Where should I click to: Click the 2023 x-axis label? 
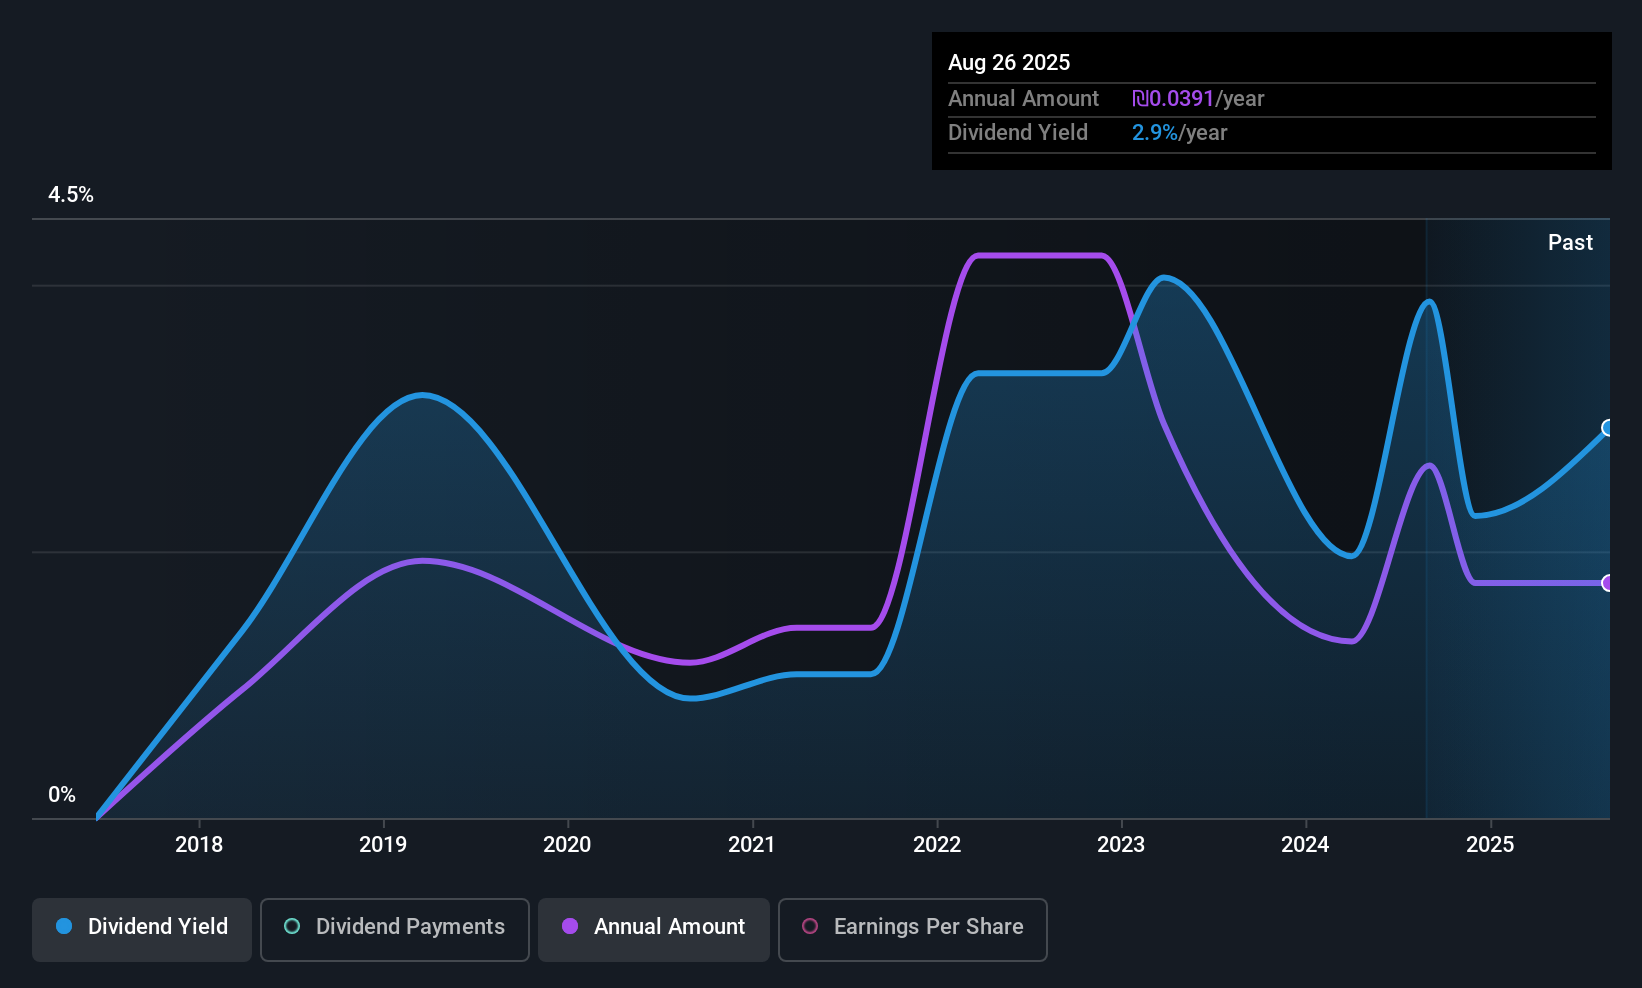click(x=1121, y=844)
